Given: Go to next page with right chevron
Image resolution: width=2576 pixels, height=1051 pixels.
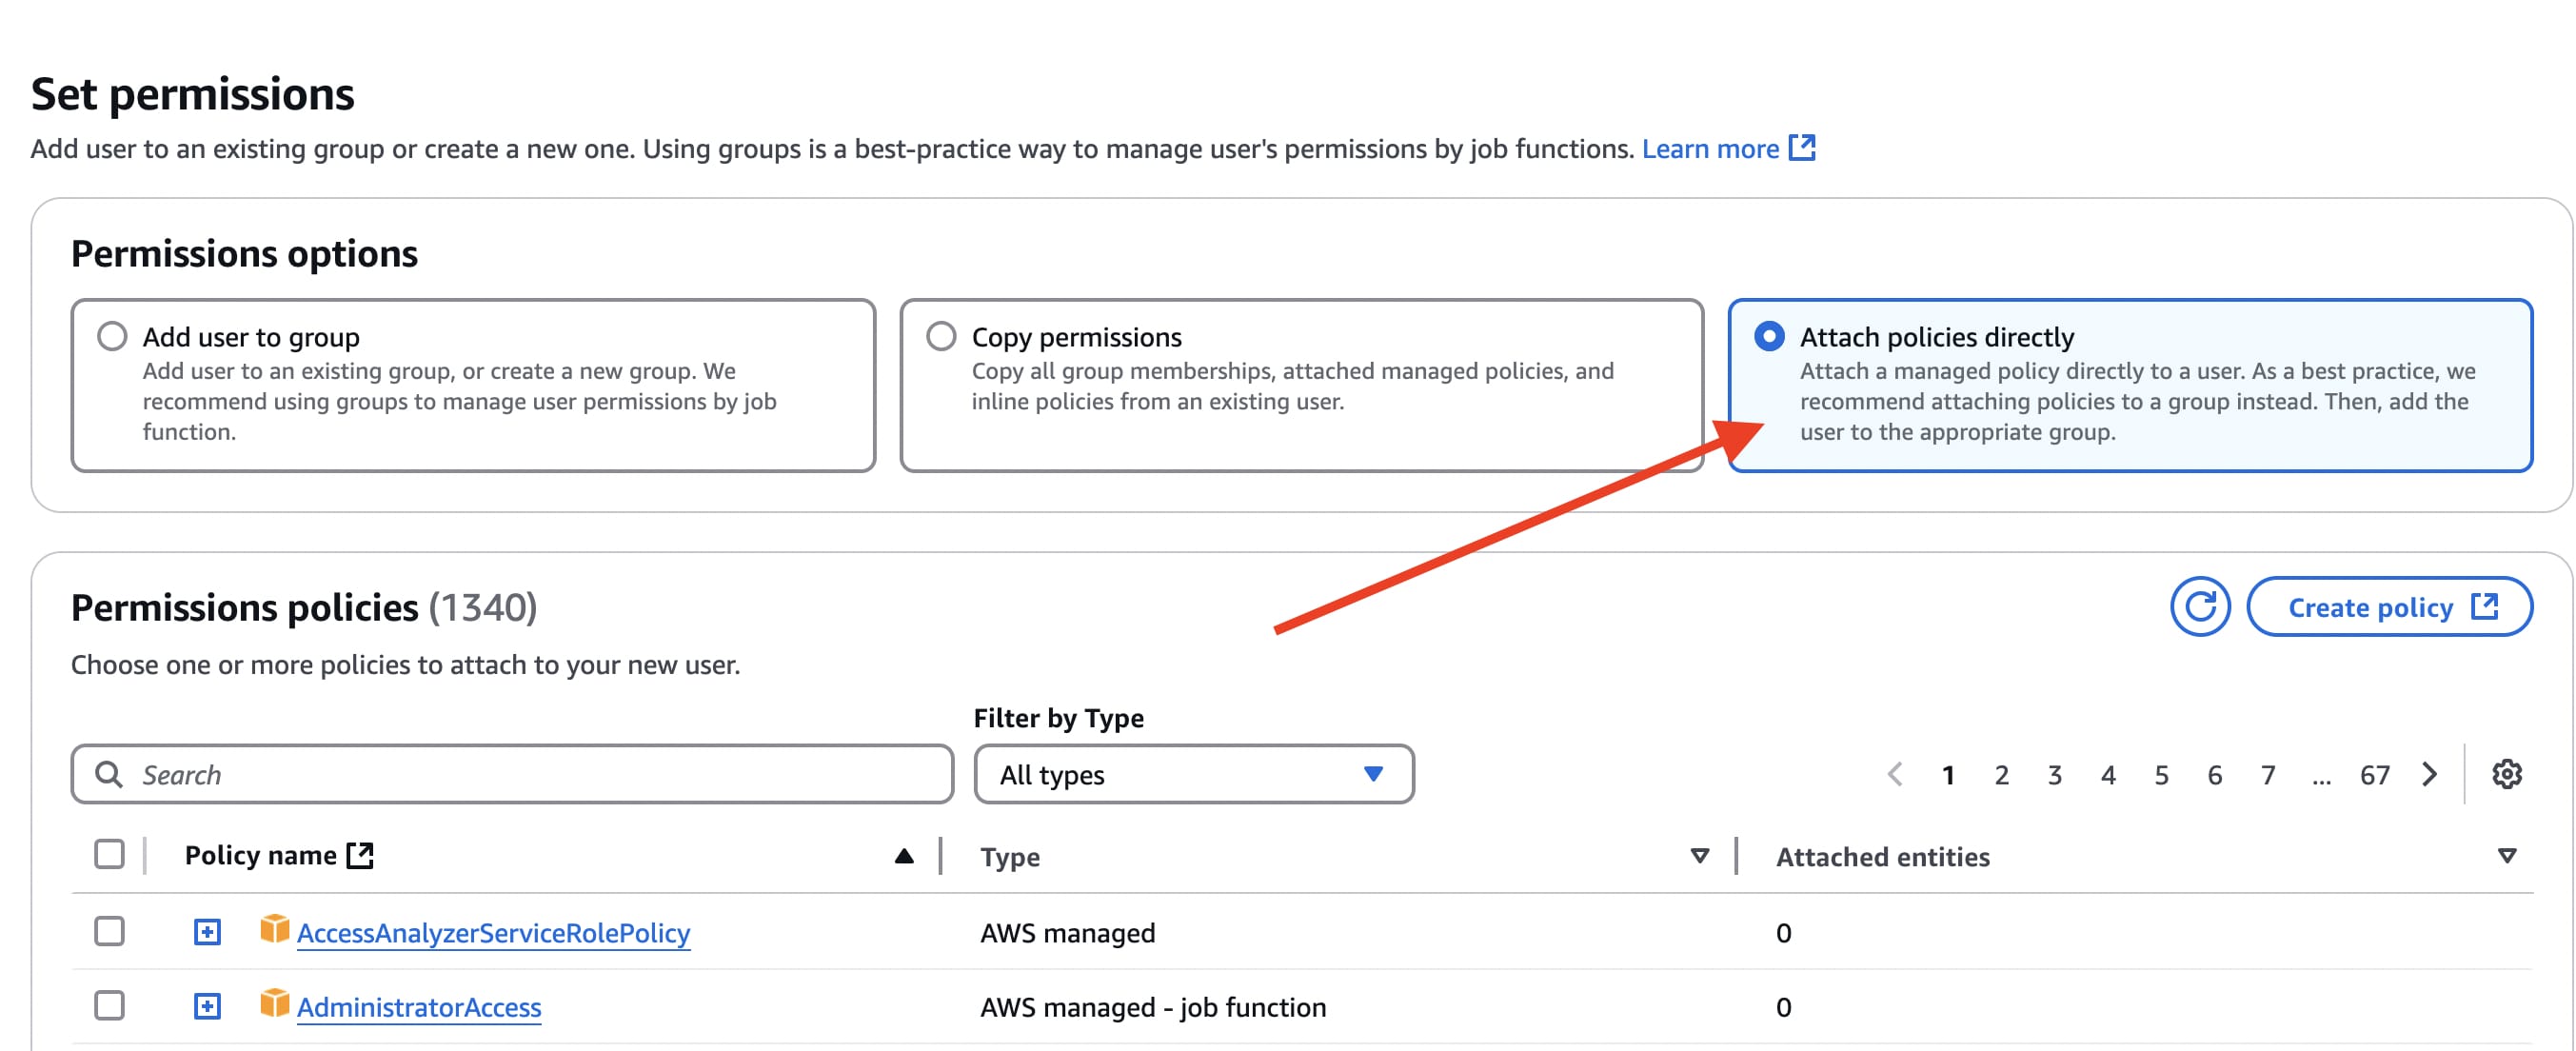Looking at the screenshot, I should pos(2429,774).
